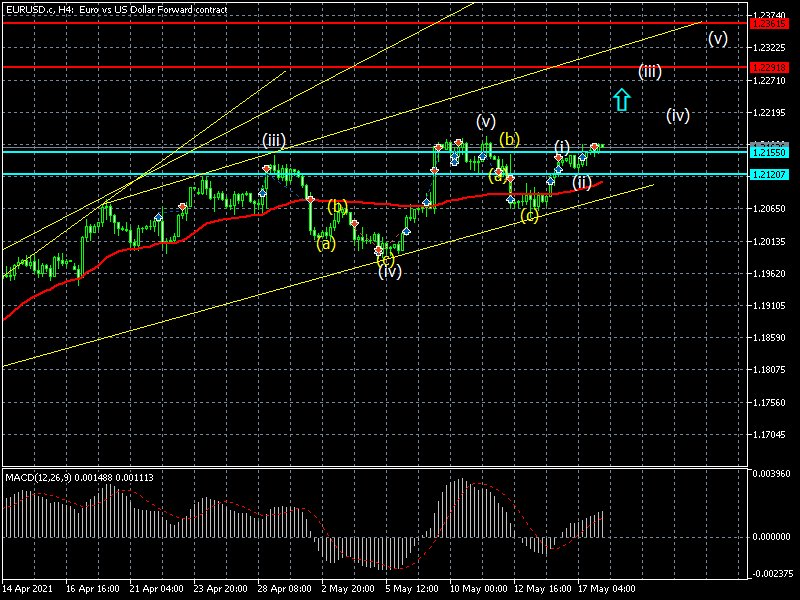Viewport: 800px width, 600px height.
Task: Click the '16 Apr 16:00' time label
Action: 93,588
